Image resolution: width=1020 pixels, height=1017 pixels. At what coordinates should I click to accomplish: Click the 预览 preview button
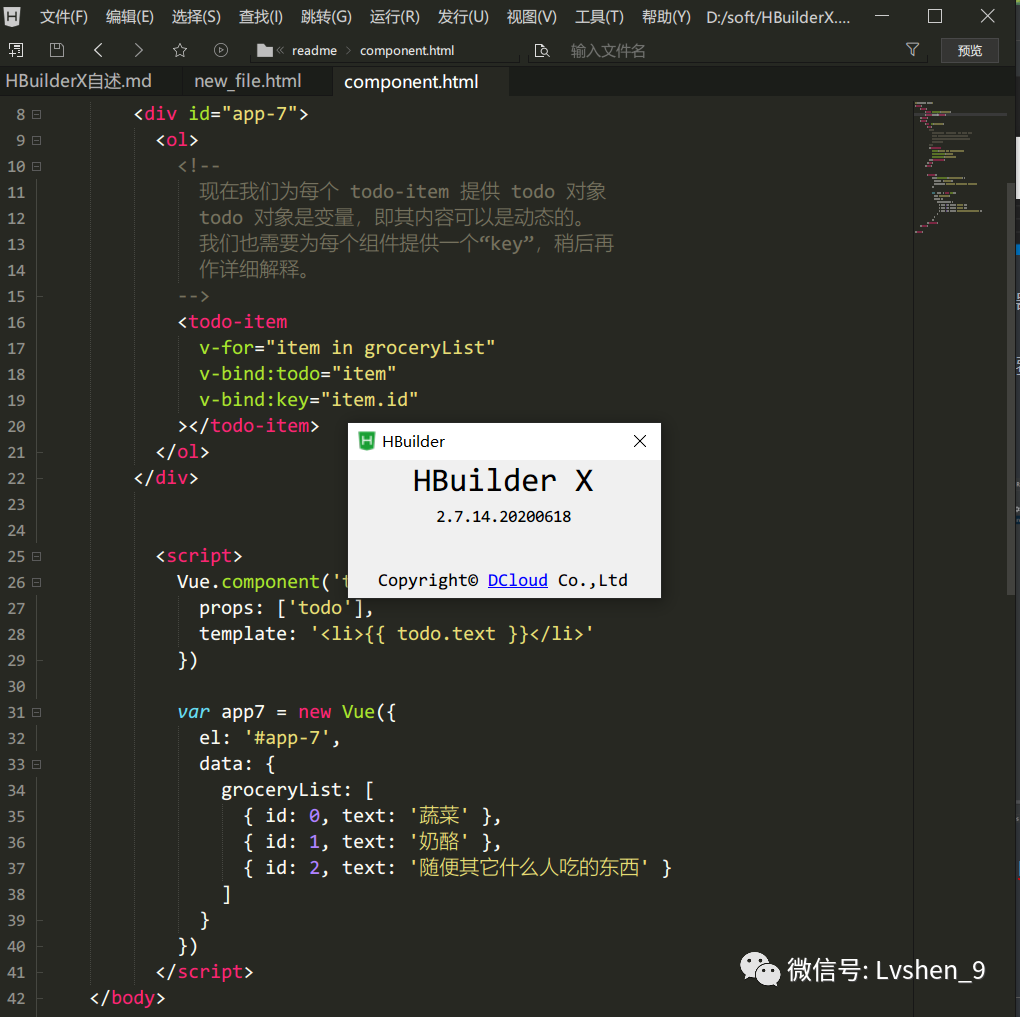(970, 51)
